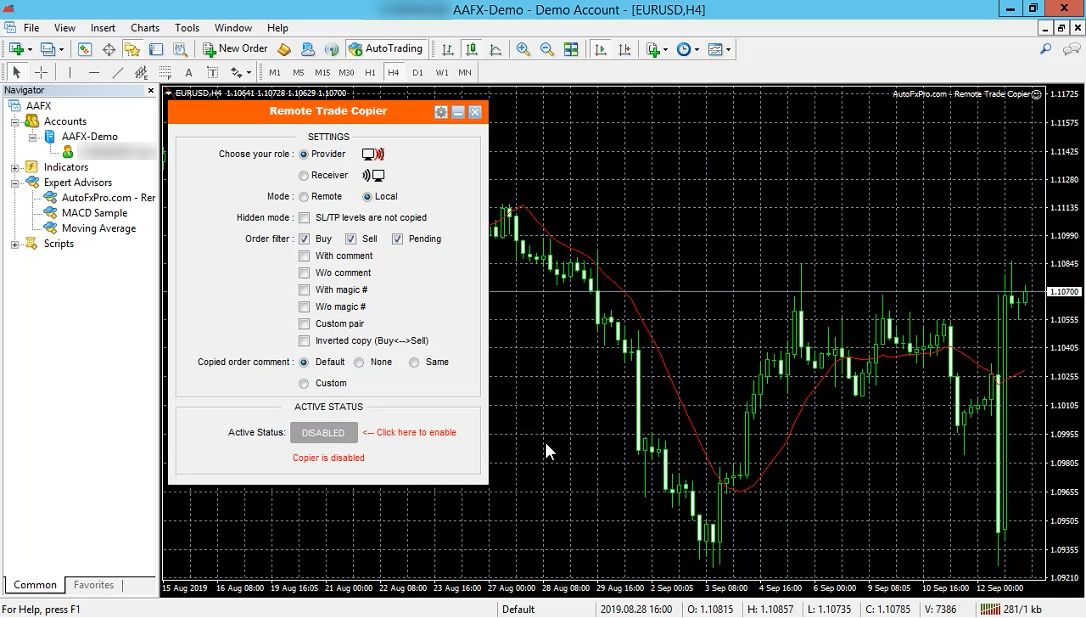Collapse the Expert Advisors tree node
This screenshot has width=1086, height=618.
tap(15, 183)
